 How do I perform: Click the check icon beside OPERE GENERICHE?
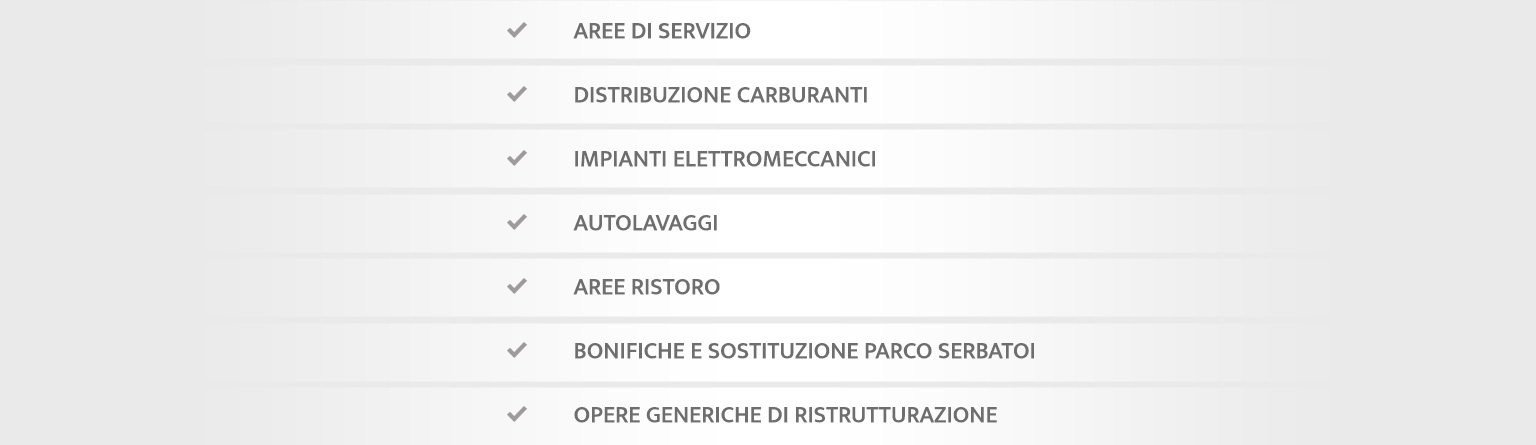click(517, 414)
